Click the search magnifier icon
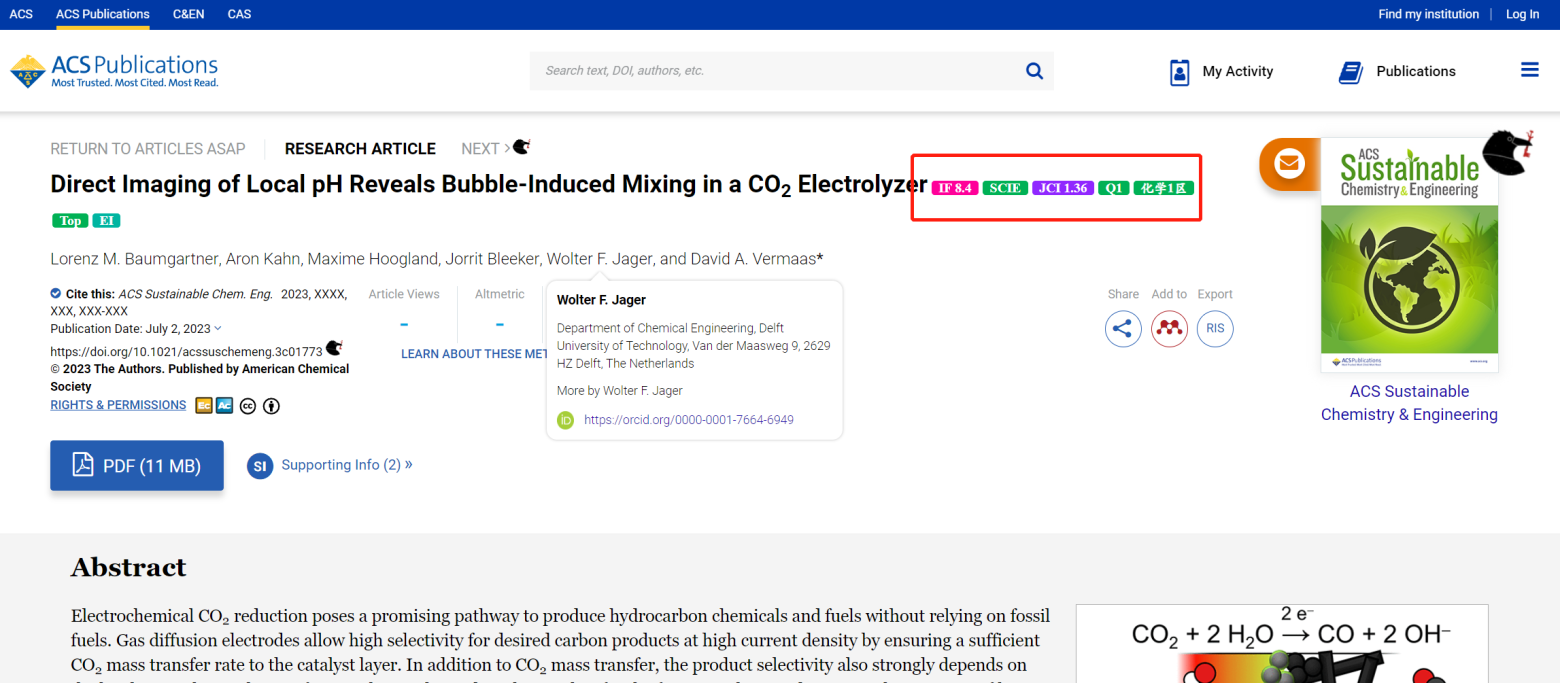Image resolution: width=1560 pixels, height=683 pixels. coord(1034,71)
